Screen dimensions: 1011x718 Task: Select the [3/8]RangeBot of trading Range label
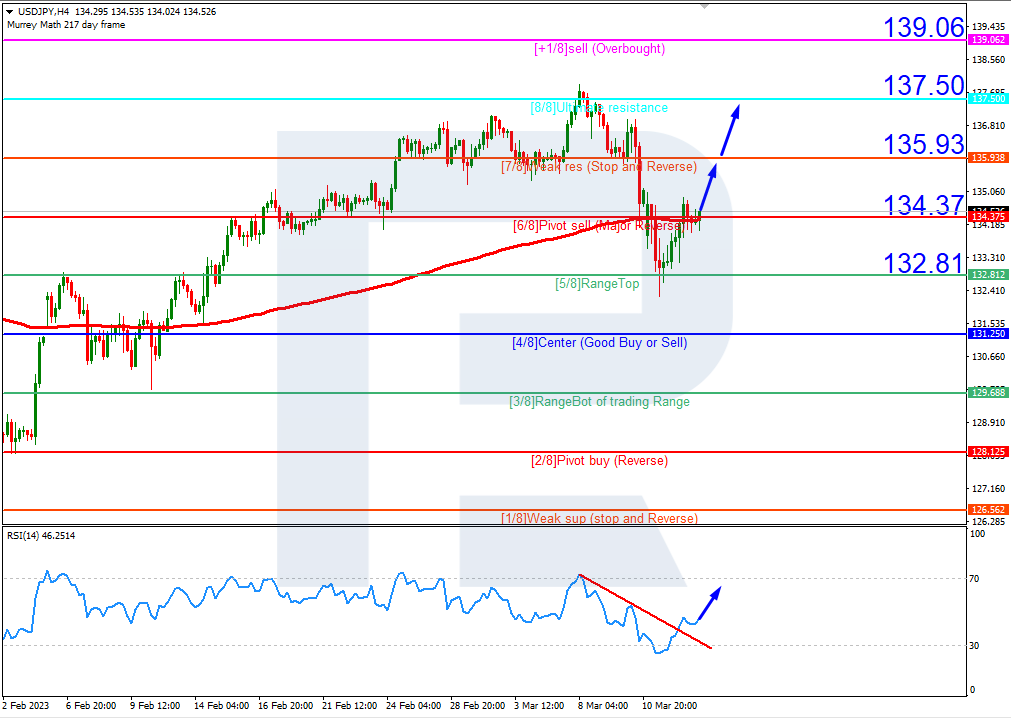598,402
